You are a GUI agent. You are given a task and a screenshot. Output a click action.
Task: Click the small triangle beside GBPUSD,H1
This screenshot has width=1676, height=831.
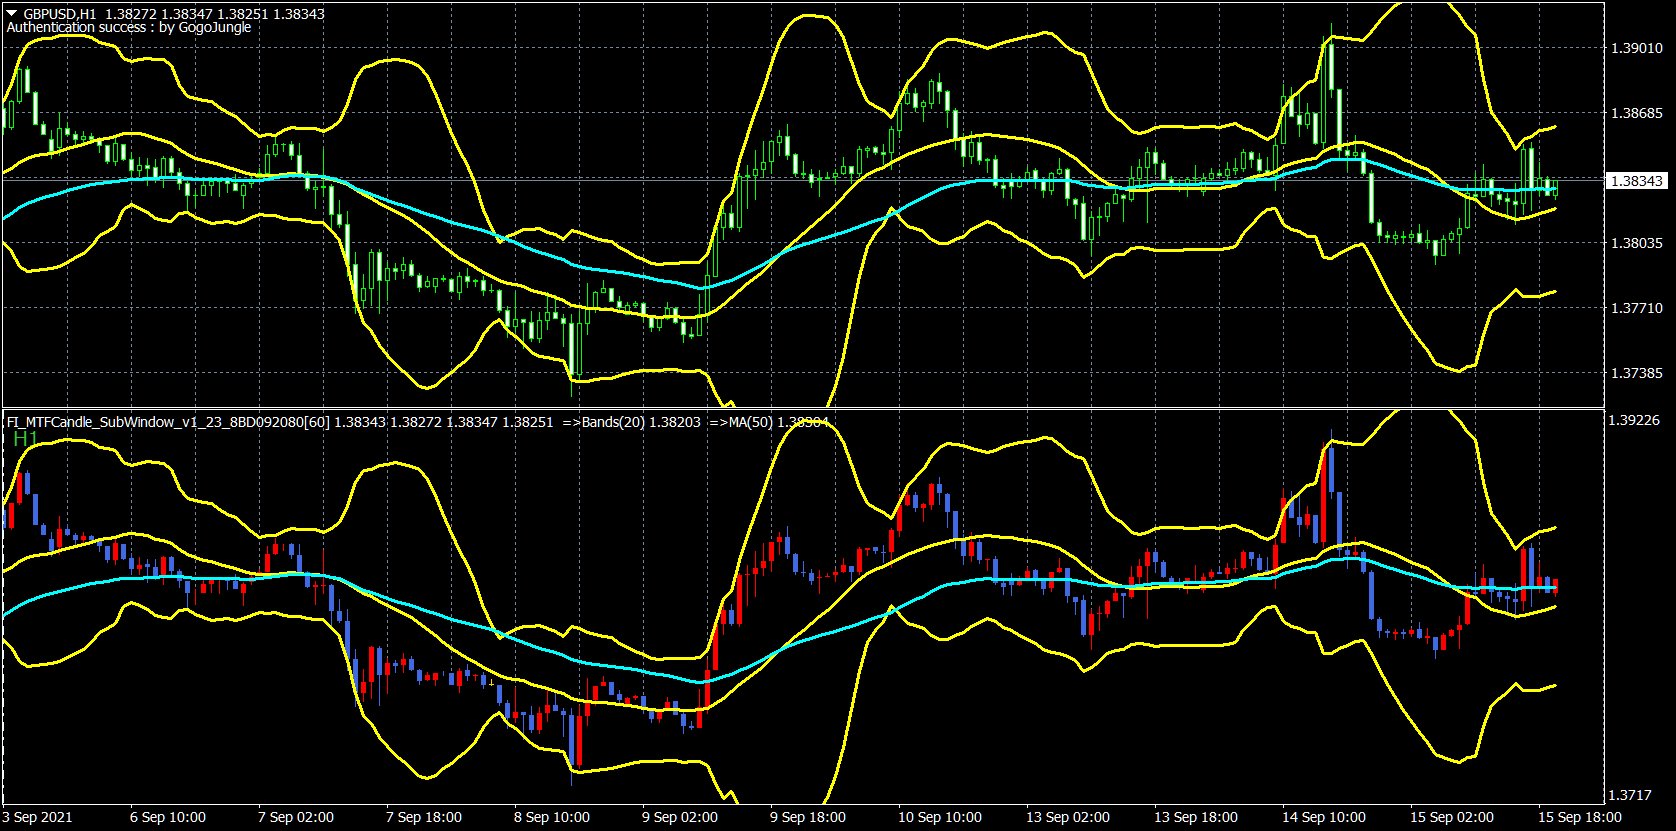(12, 14)
